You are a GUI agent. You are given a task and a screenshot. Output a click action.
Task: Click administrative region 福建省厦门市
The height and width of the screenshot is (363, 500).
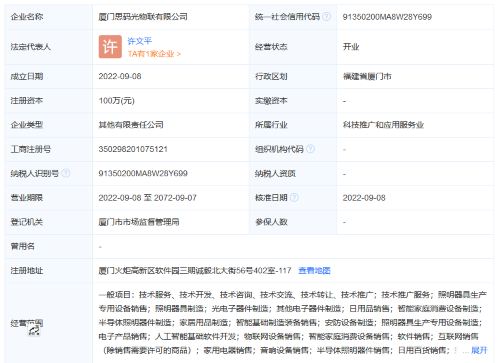[367, 76]
